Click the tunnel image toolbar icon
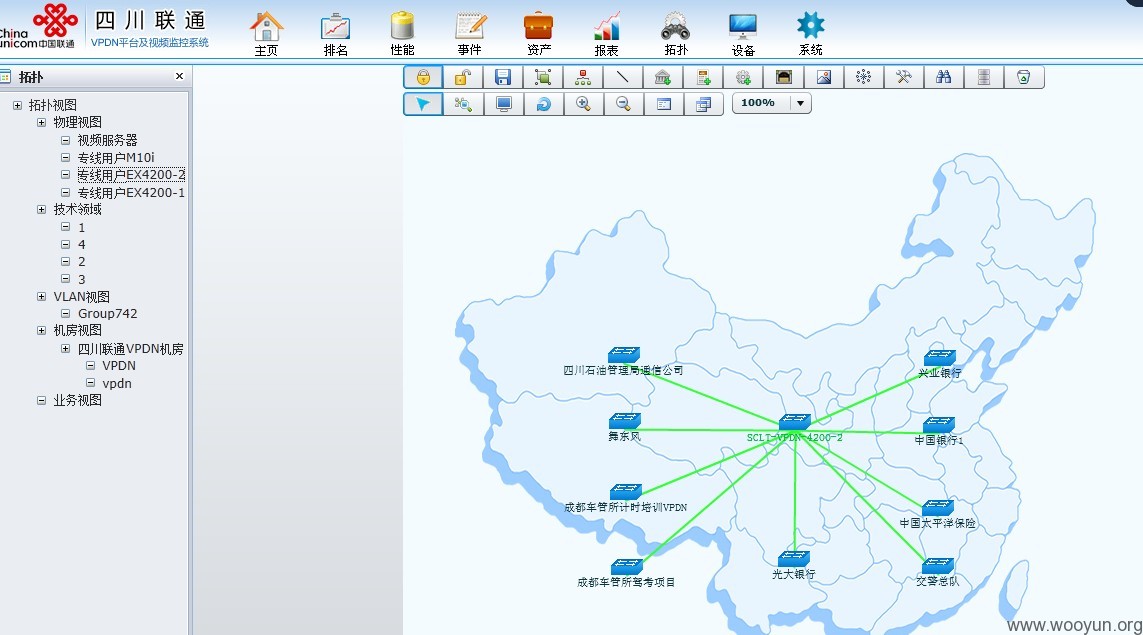Image resolution: width=1143 pixels, height=635 pixels. [784, 77]
